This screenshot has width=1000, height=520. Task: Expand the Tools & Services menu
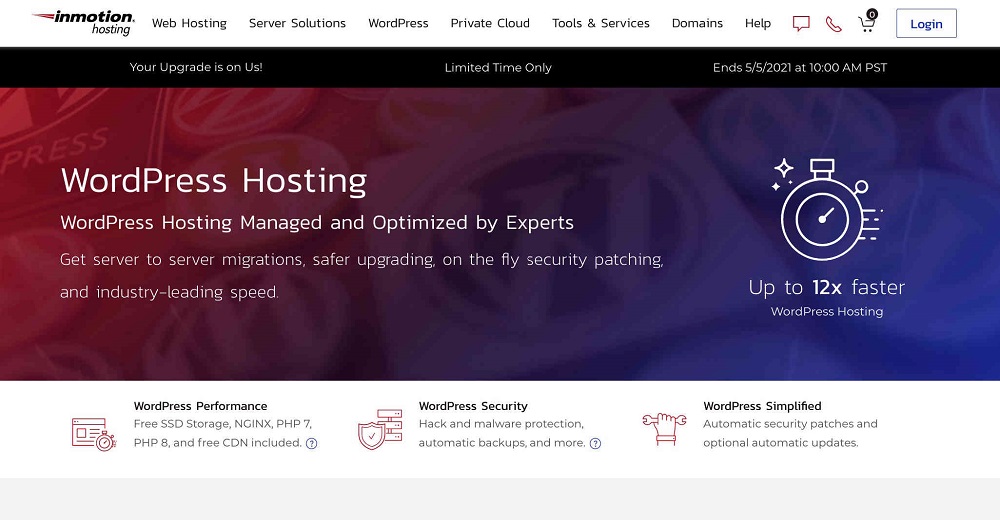pyautogui.click(x=600, y=23)
